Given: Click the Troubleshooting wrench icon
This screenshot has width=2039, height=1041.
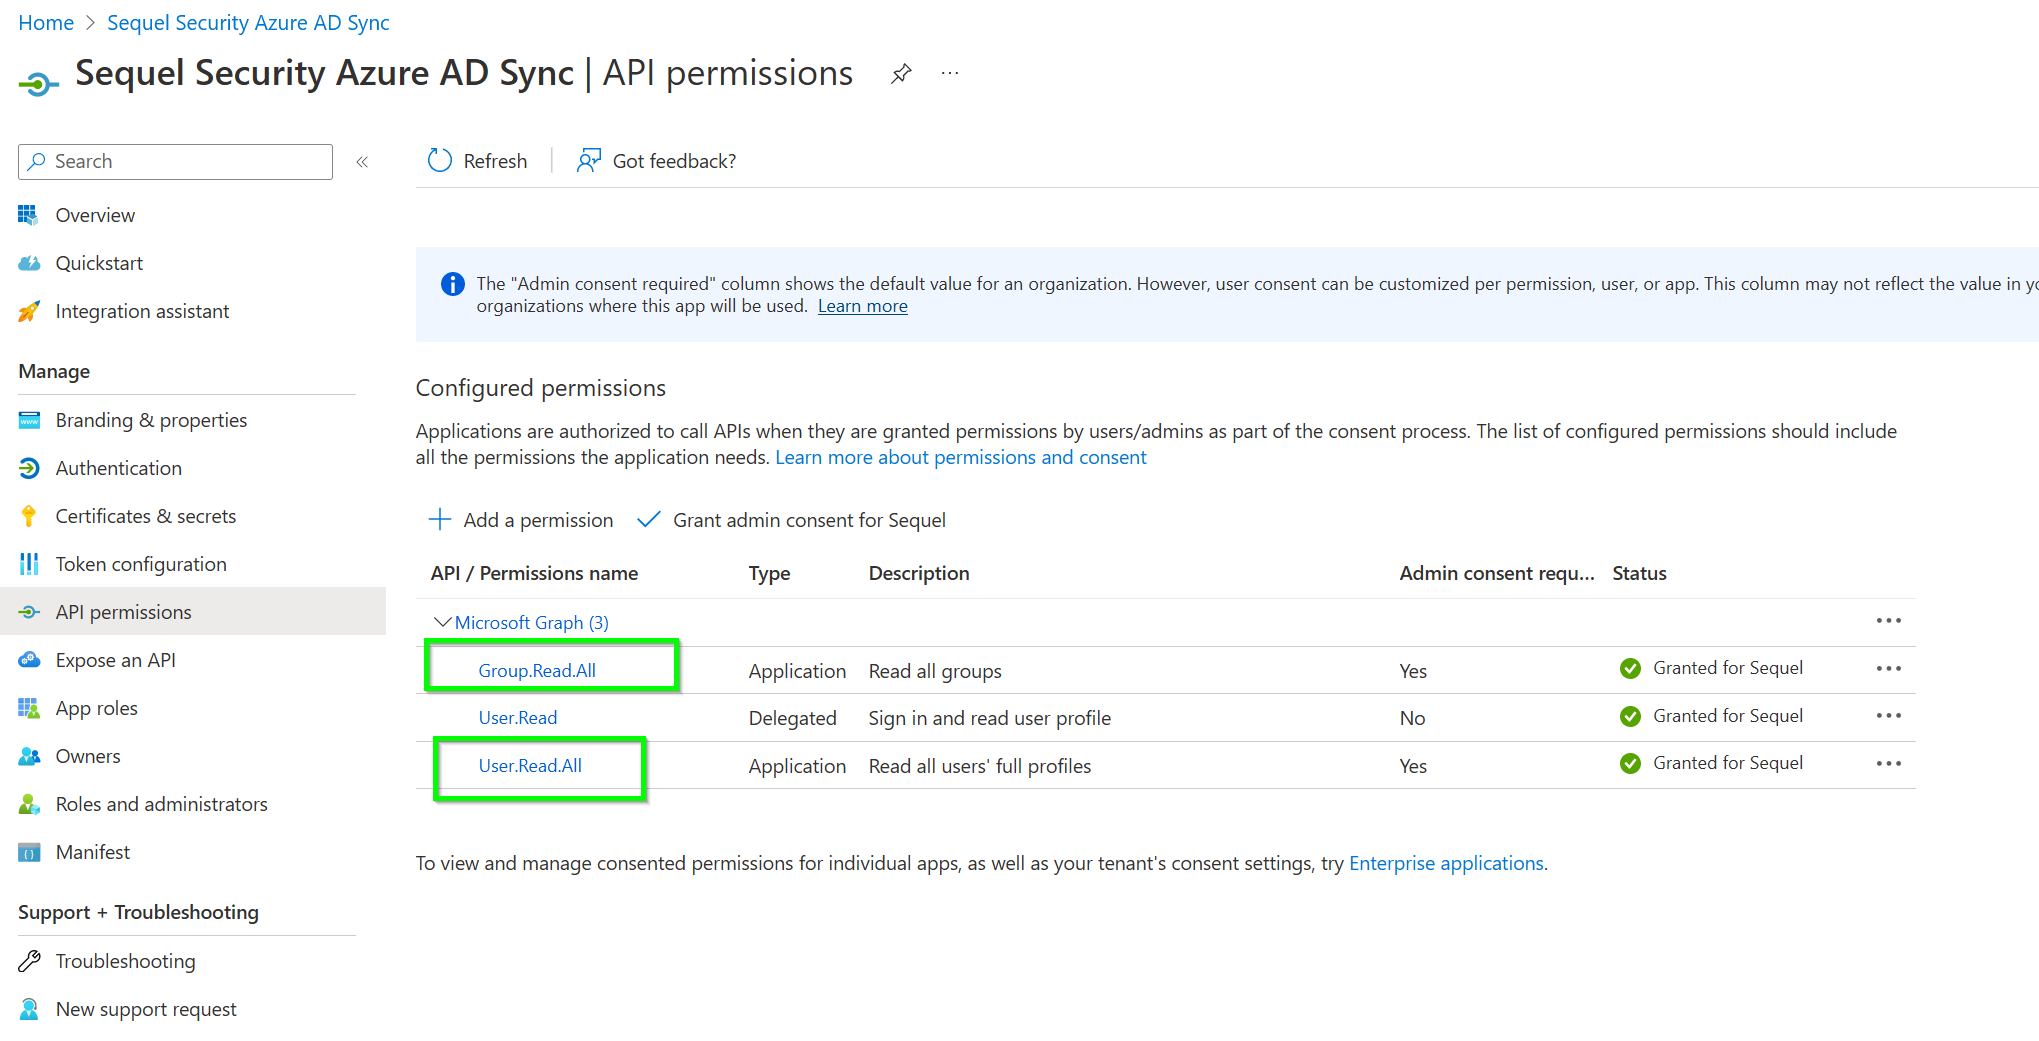Looking at the screenshot, I should tap(29, 961).
